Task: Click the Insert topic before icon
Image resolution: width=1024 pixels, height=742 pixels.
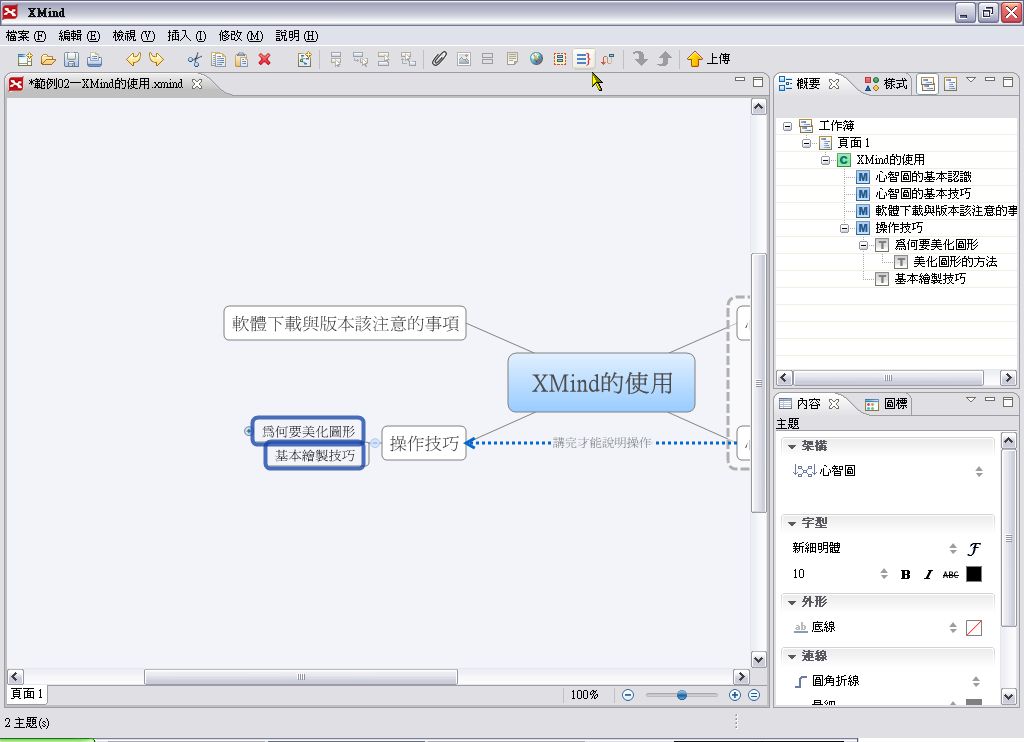Action: coord(384,59)
